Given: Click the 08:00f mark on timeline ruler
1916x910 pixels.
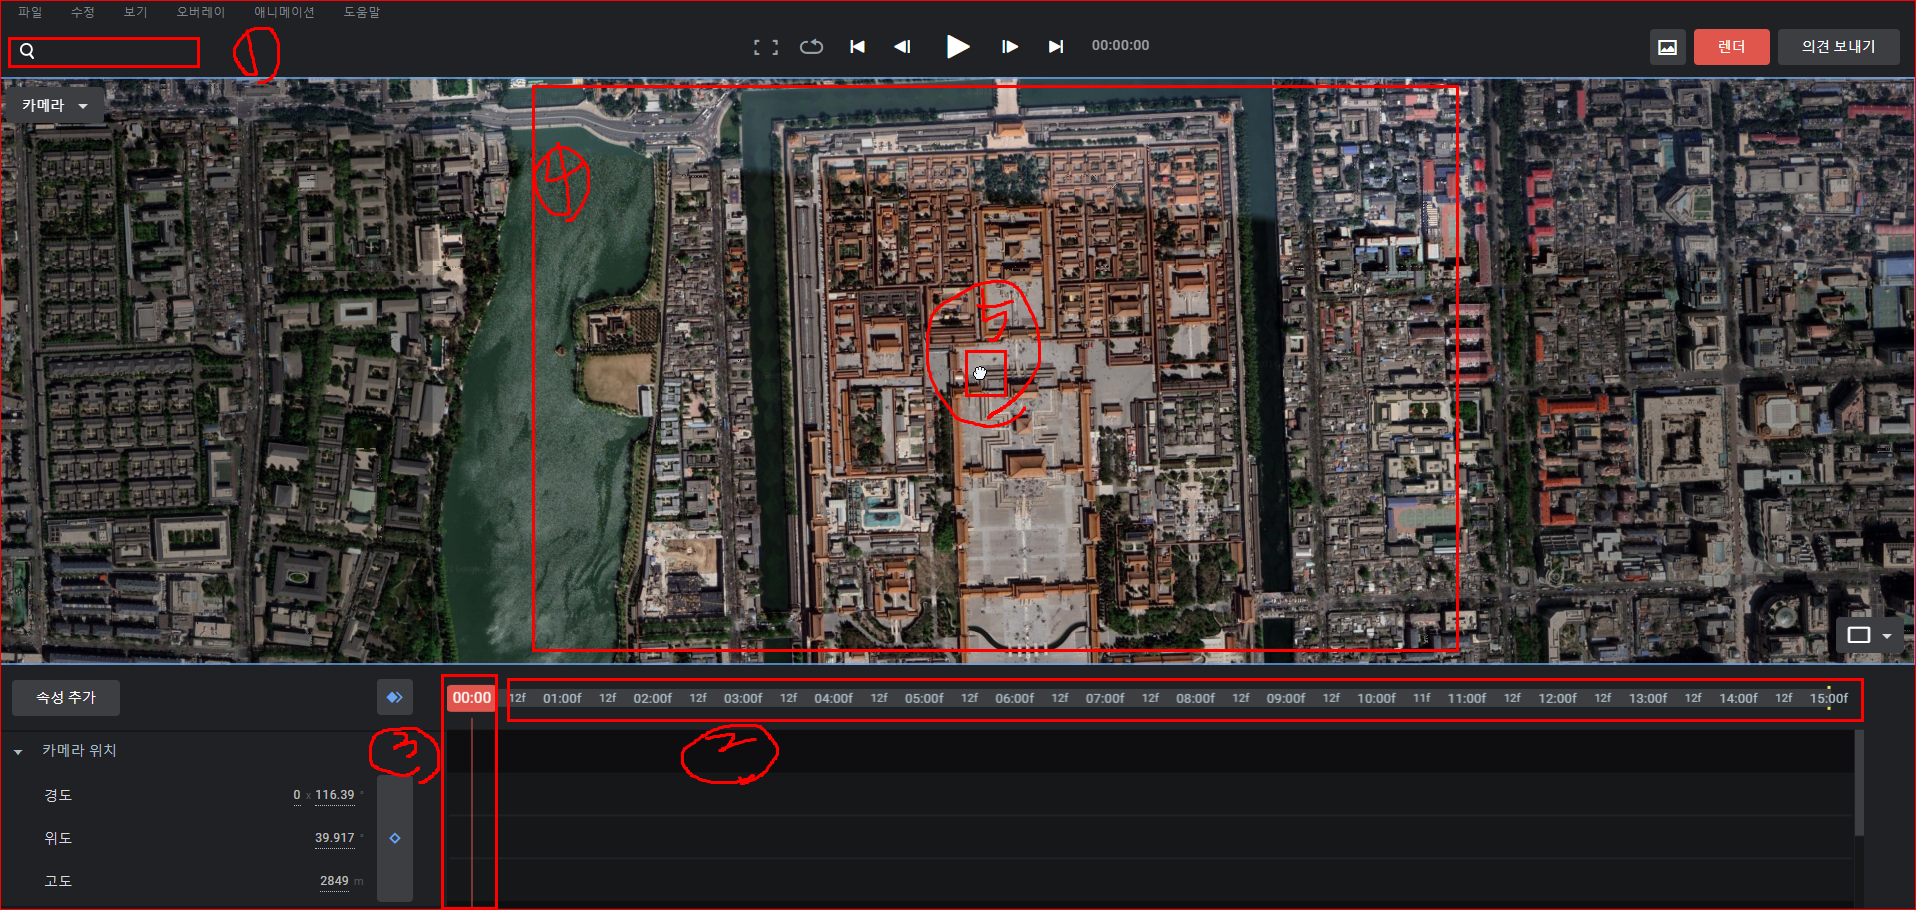Looking at the screenshot, I should (1195, 698).
